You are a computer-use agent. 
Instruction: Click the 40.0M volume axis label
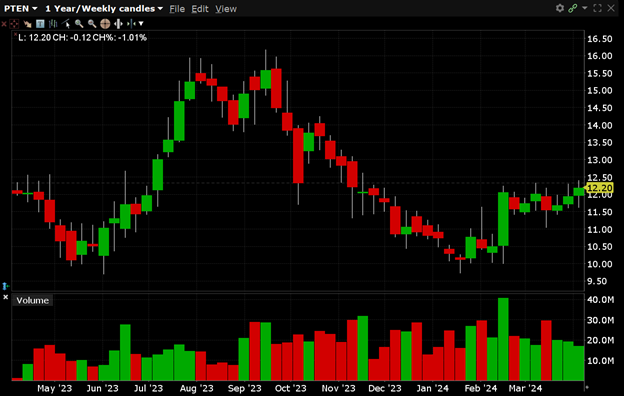click(x=601, y=299)
